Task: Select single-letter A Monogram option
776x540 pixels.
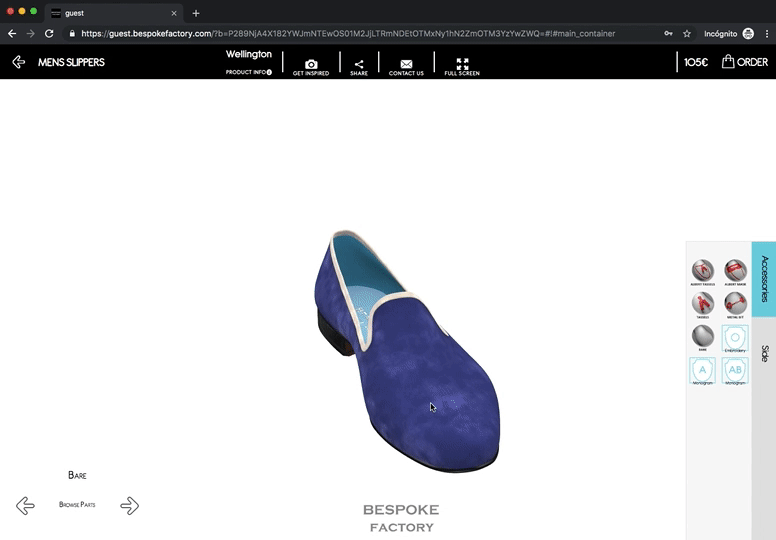Action: tap(703, 370)
